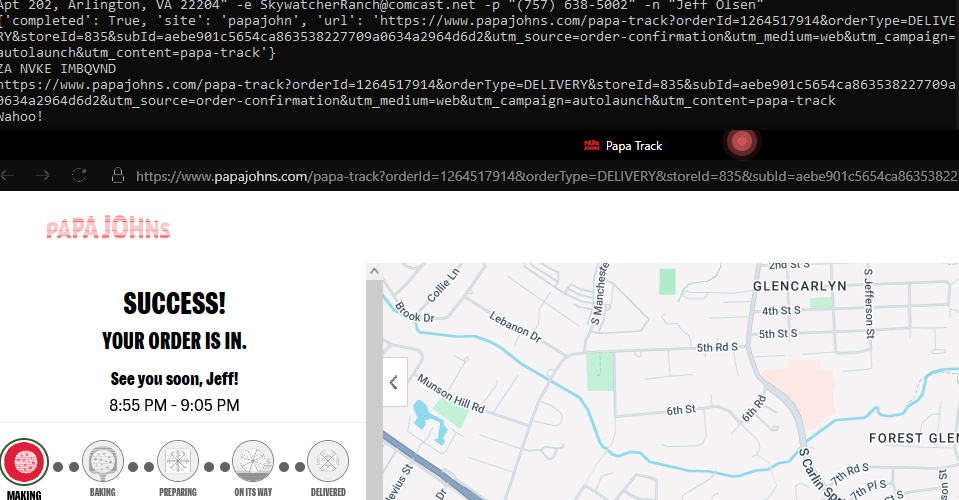Click the Forest Glen label on the map
The height and width of the screenshot is (500, 959).
(x=912, y=438)
